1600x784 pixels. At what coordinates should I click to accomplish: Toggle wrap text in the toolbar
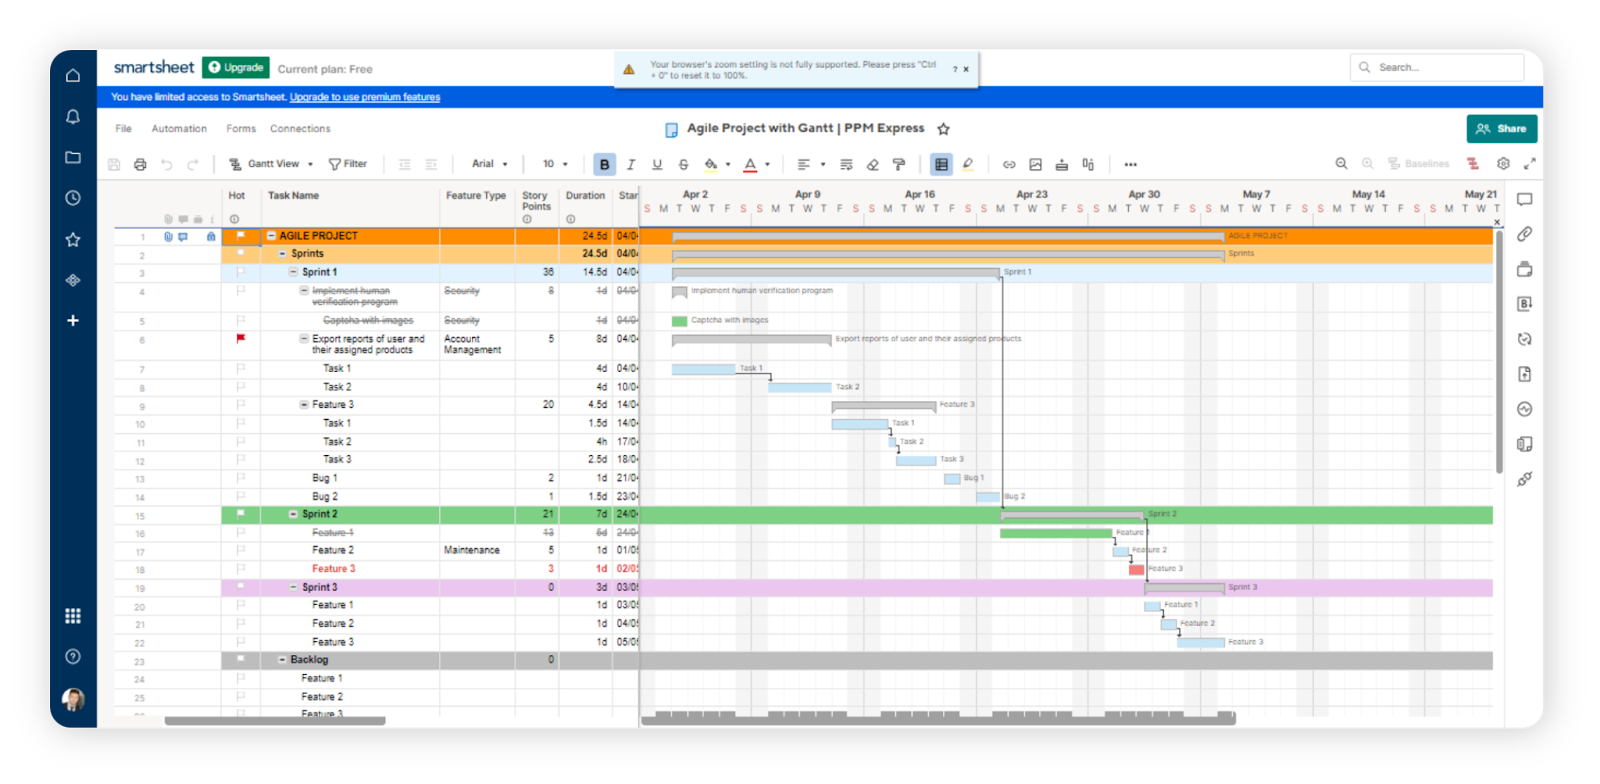pos(846,164)
